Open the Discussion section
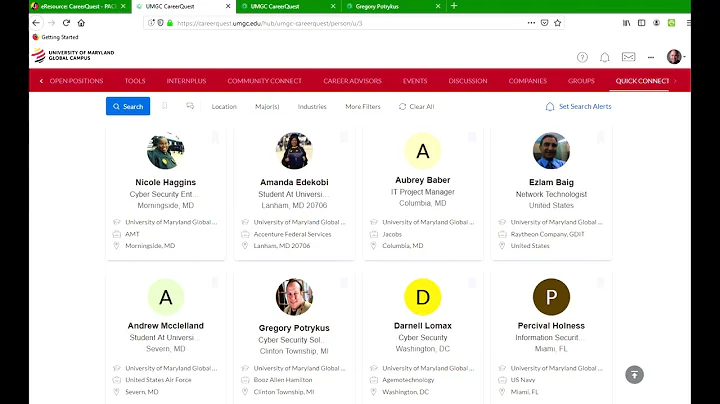 (468, 81)
